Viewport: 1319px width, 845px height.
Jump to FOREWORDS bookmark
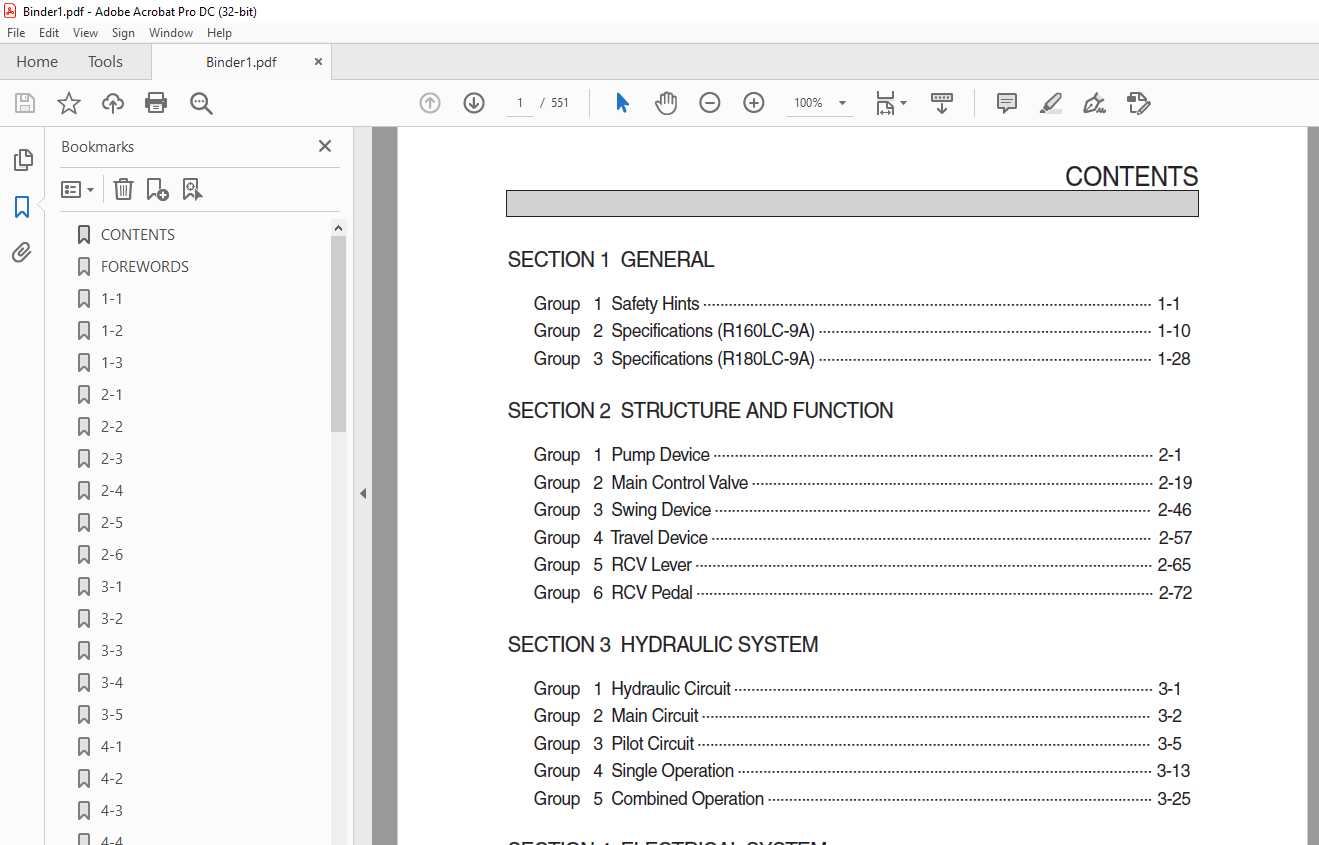pyautogui.click(x=145, y=267)
